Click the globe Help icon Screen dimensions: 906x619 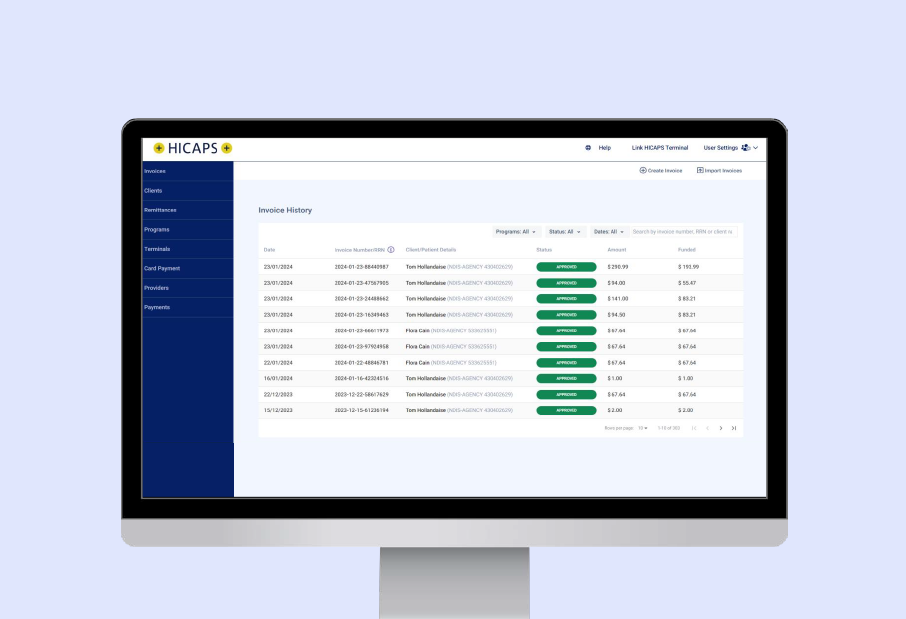(588, 148)
